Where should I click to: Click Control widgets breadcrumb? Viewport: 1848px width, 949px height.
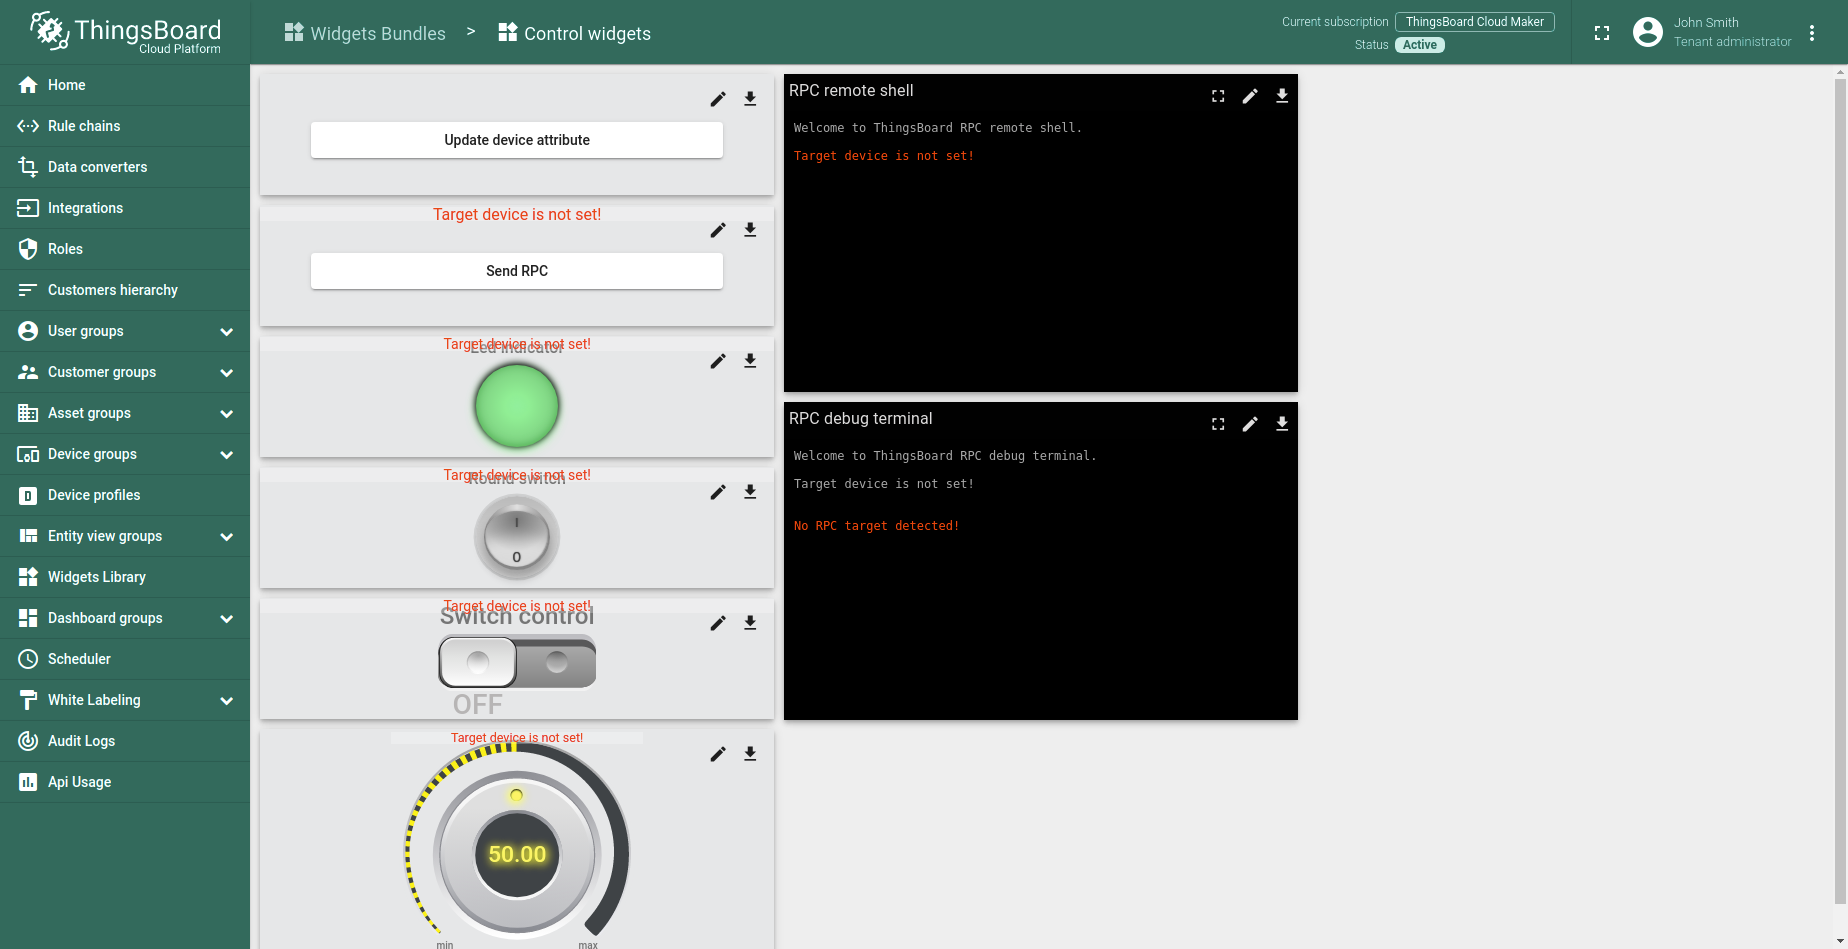[574, 33]
